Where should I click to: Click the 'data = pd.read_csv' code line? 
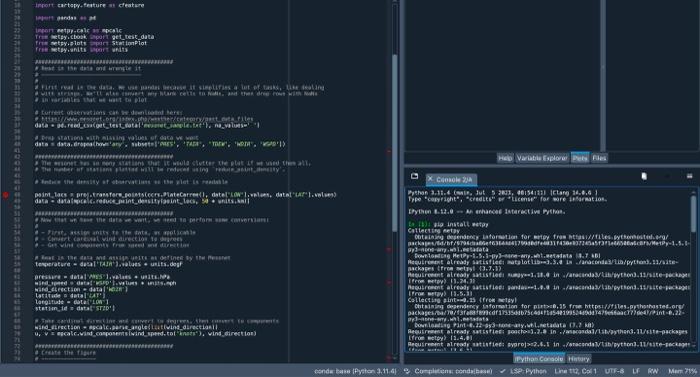(x=147, y=126)
